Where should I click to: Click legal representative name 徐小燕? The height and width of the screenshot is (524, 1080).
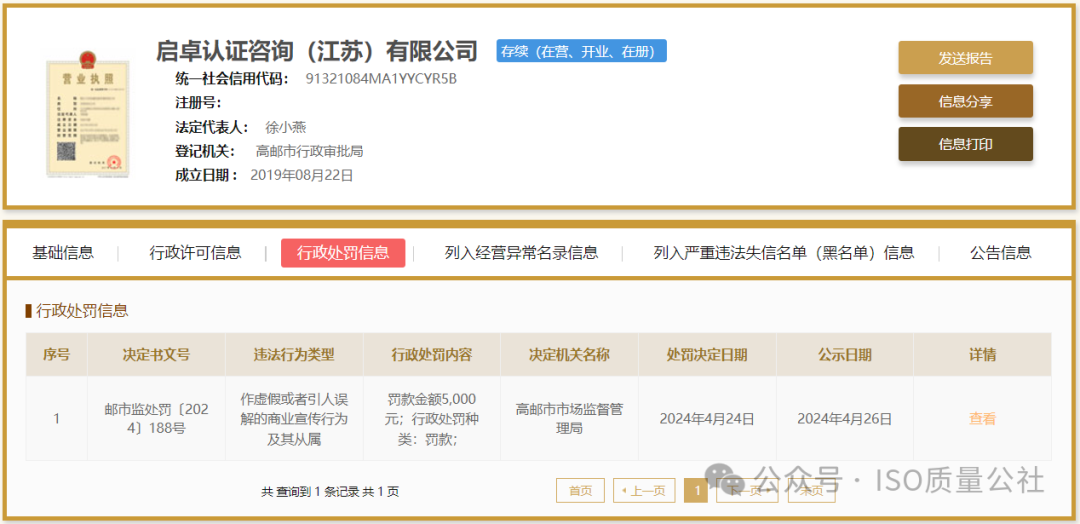click(x=285, y=127)
